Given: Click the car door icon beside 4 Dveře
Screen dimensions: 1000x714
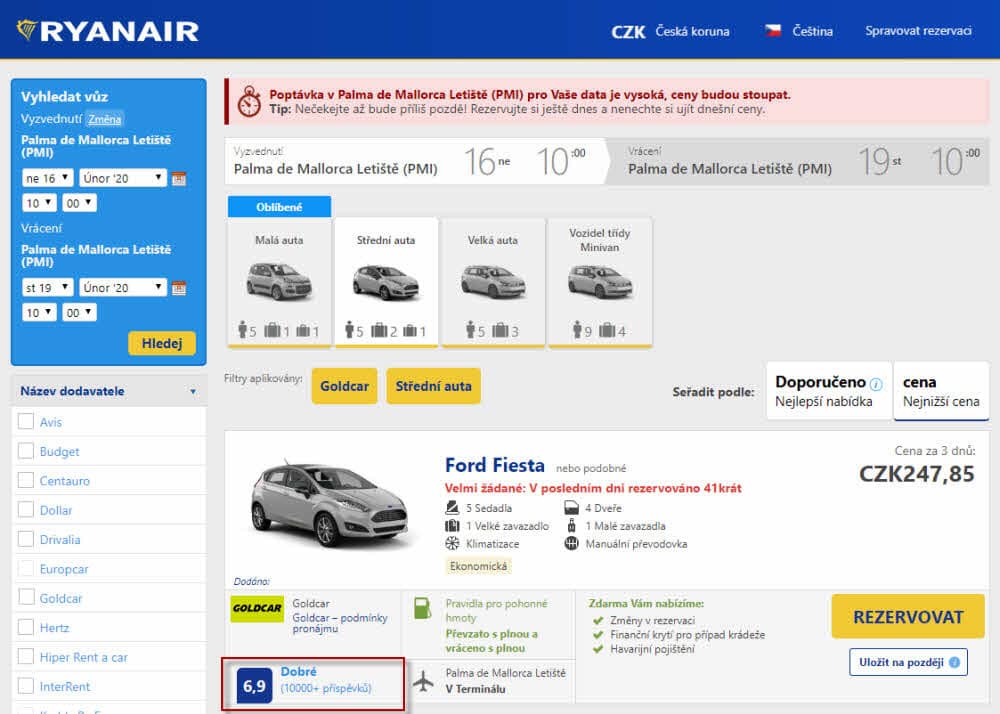Looking at the screenshot, I should coord(571,507).
